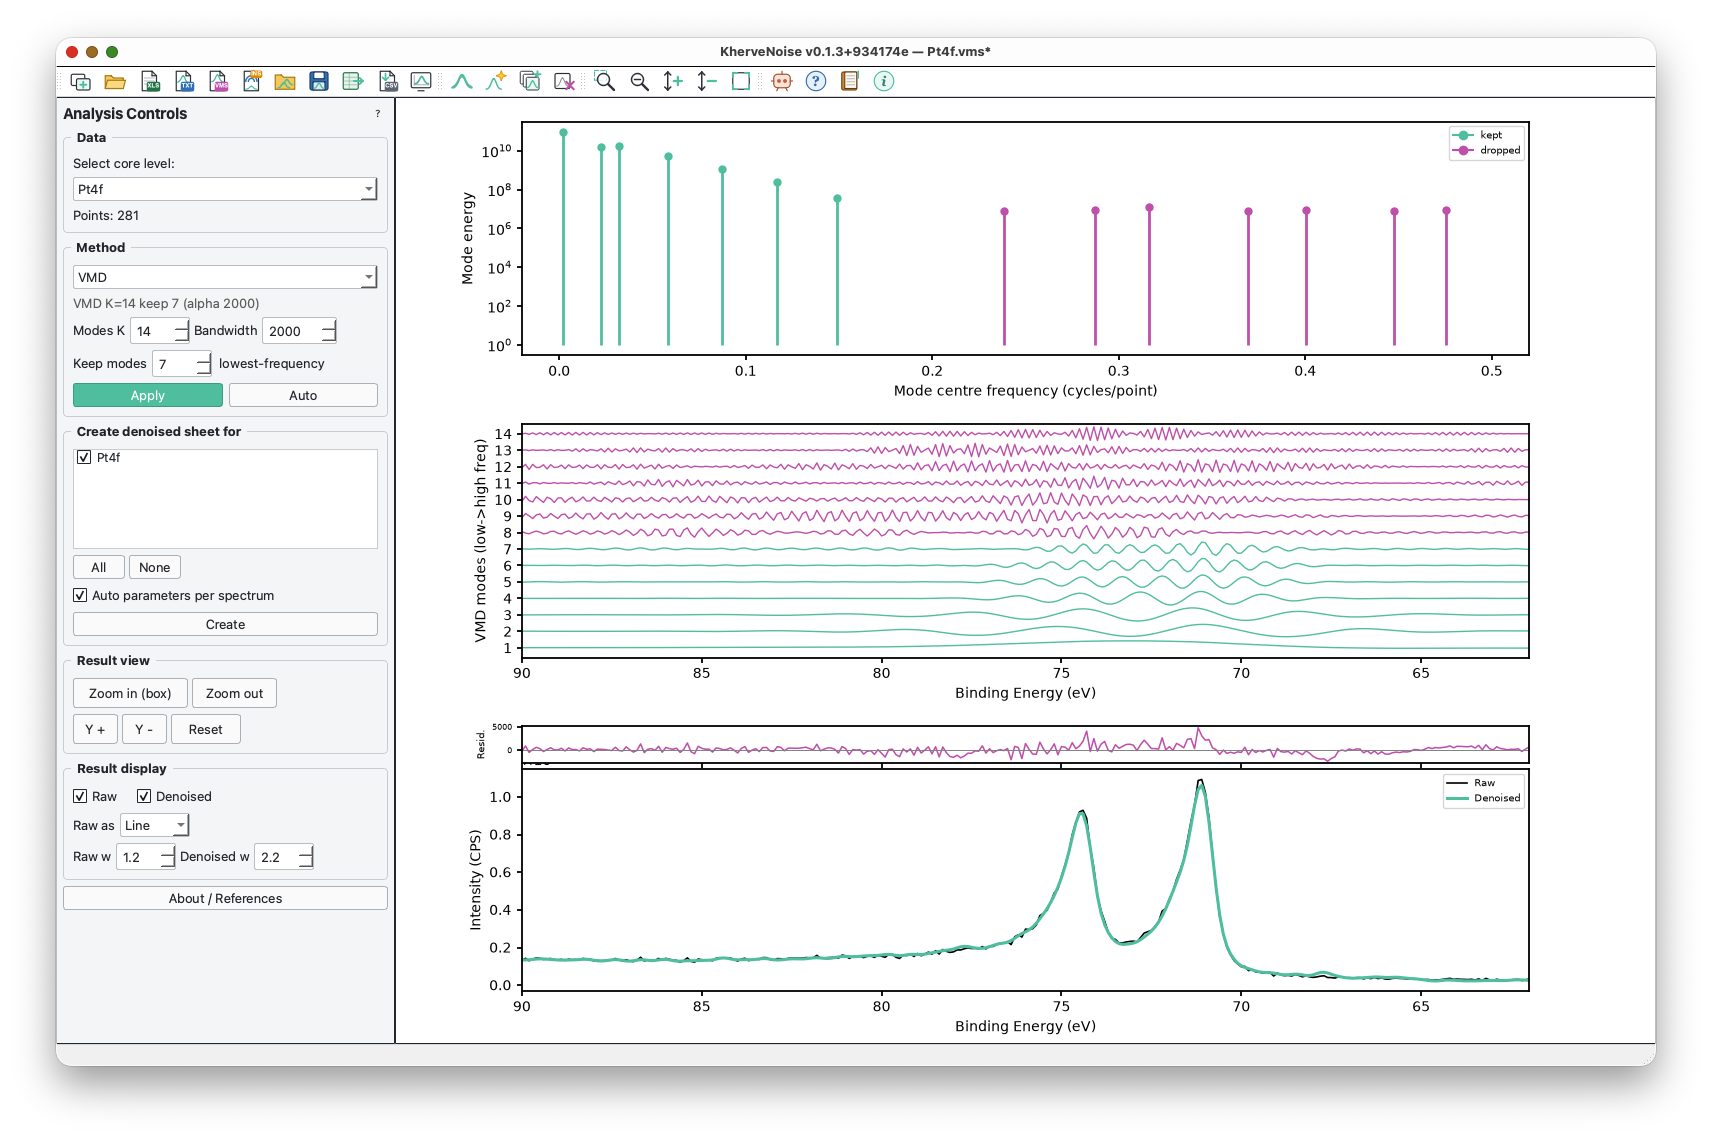The width and height of the screenshot is (1712, 1140).
Task: Open the Raw as Line dropdown
Action: [155, 825]
